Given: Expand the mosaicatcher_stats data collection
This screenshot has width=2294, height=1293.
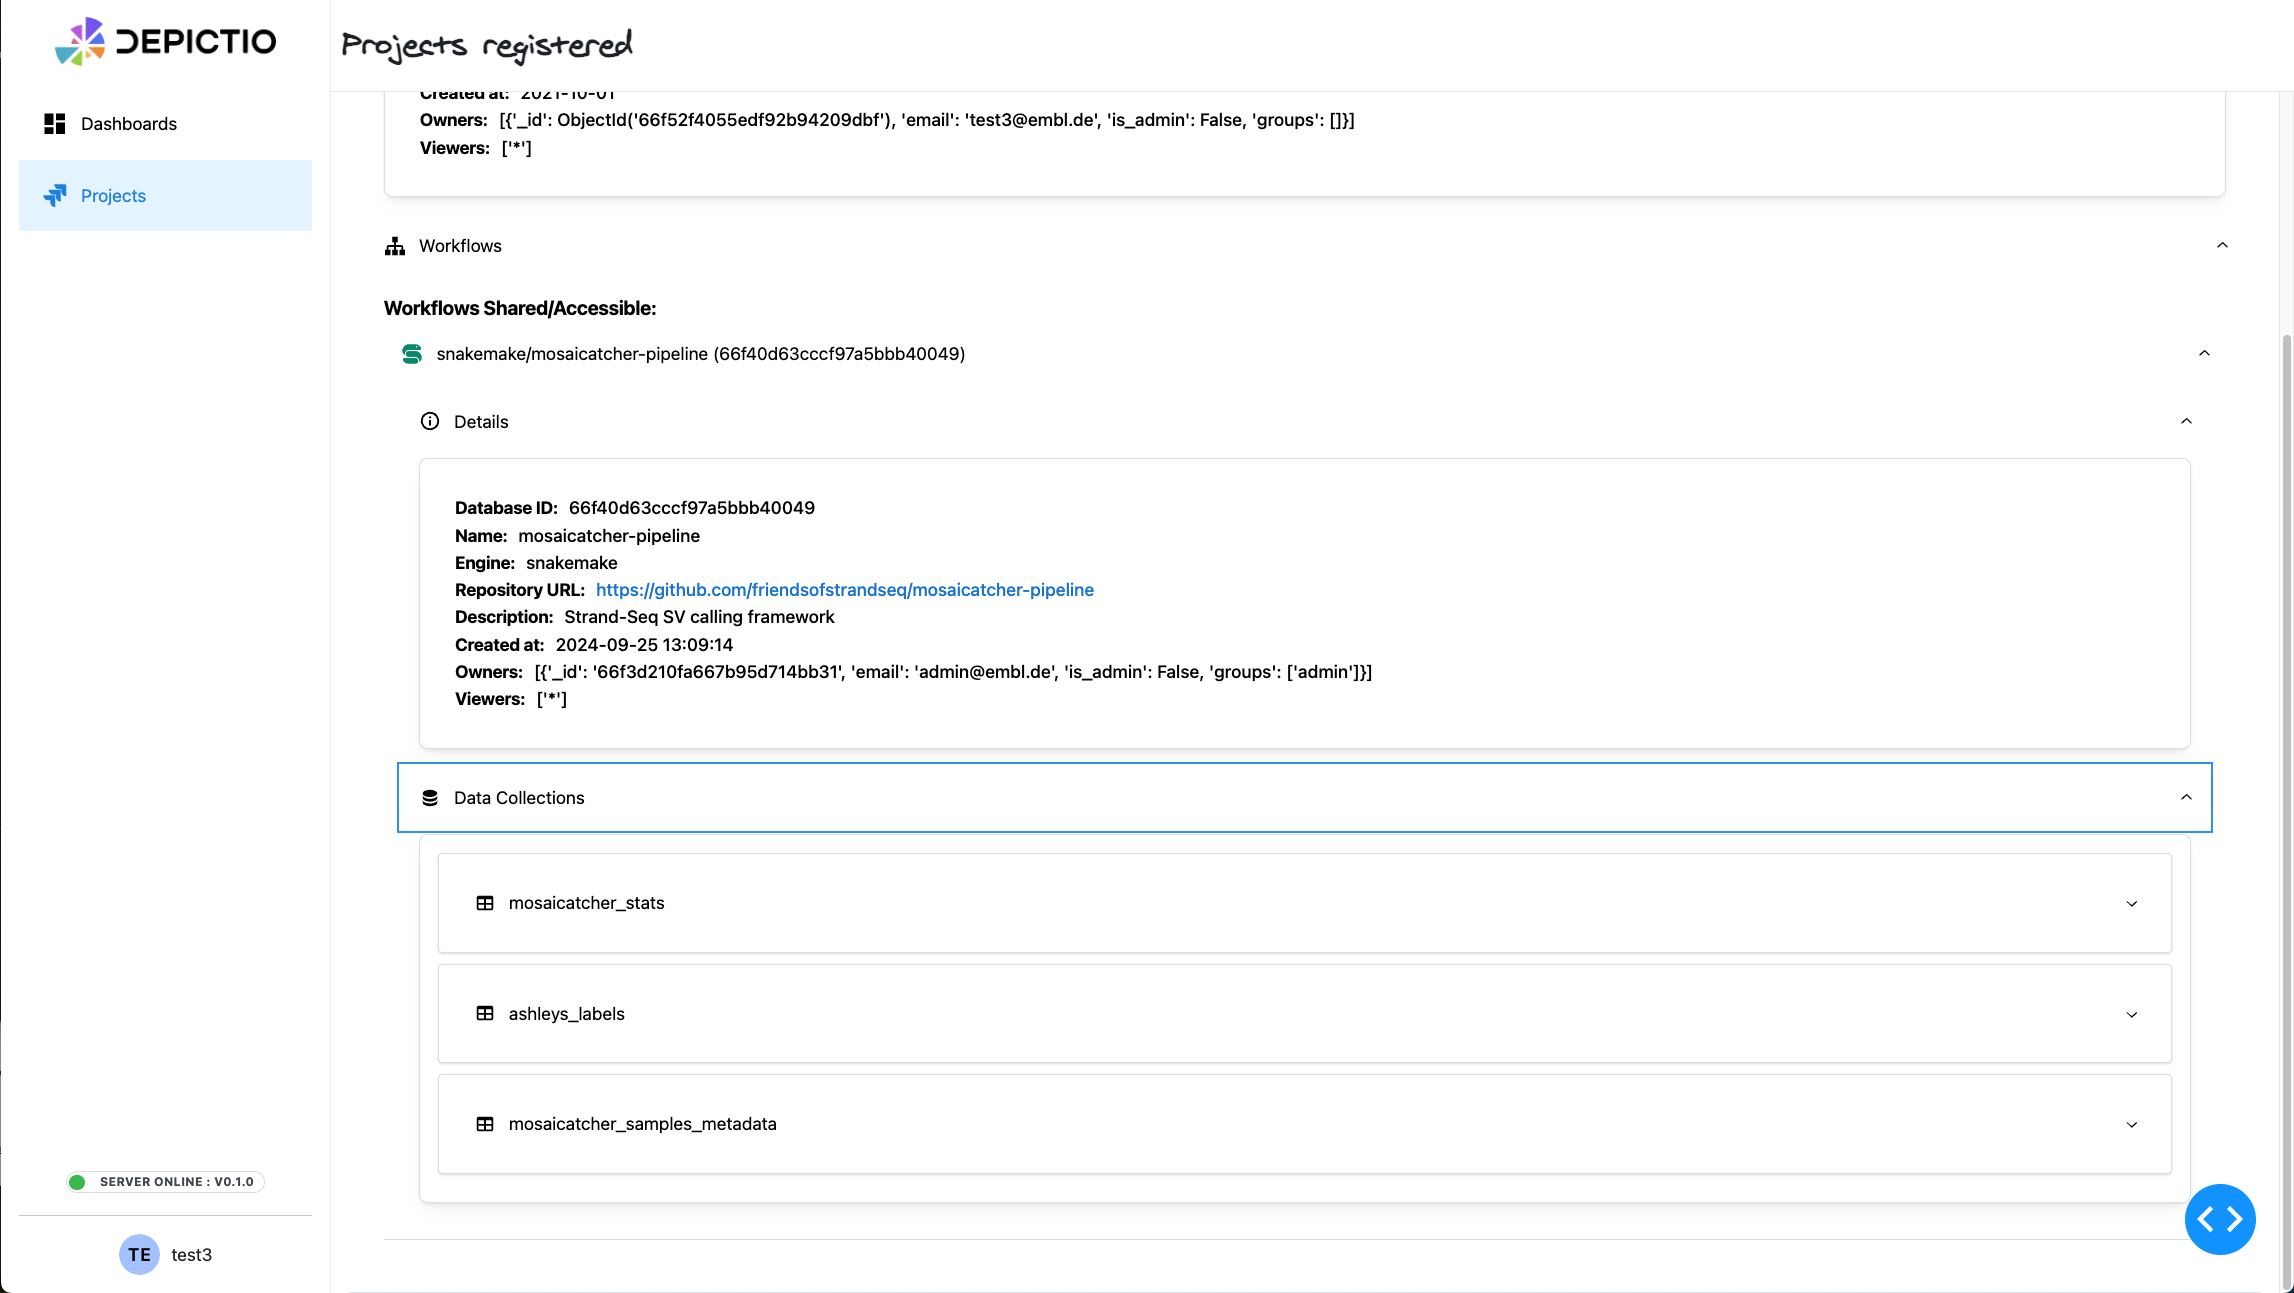Looking at the screenshot, I should click(x=2133, y=903).
